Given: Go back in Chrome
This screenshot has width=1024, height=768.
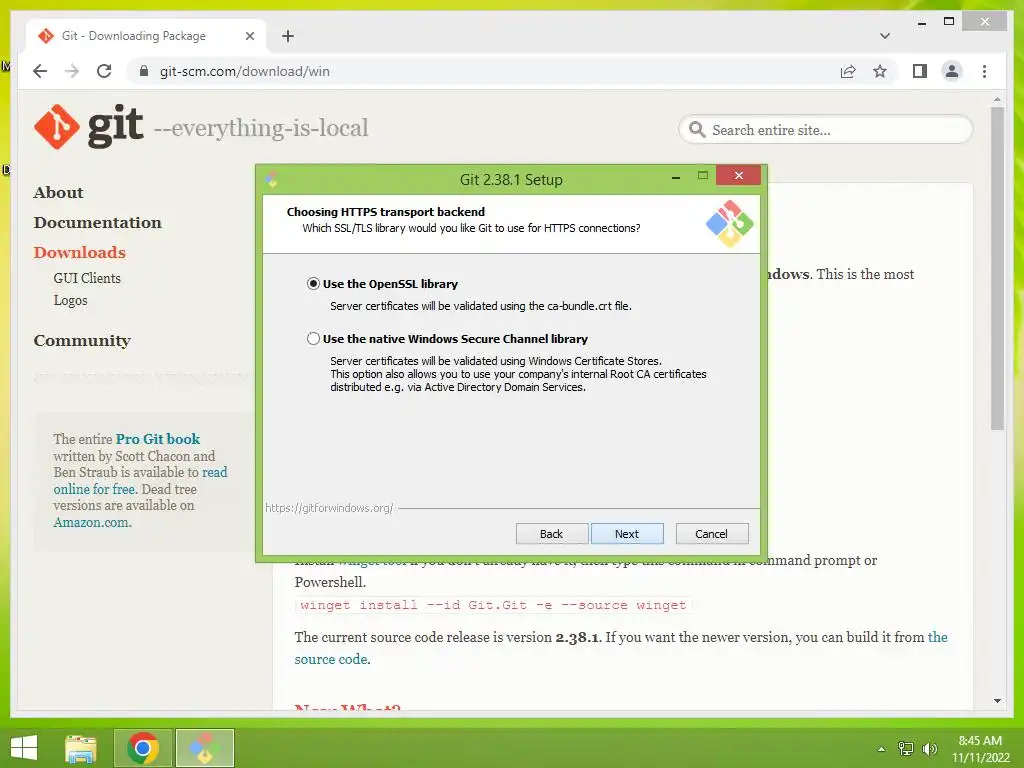Looking at the screenshot, I should pyautogui.click(x=40, y=71).
